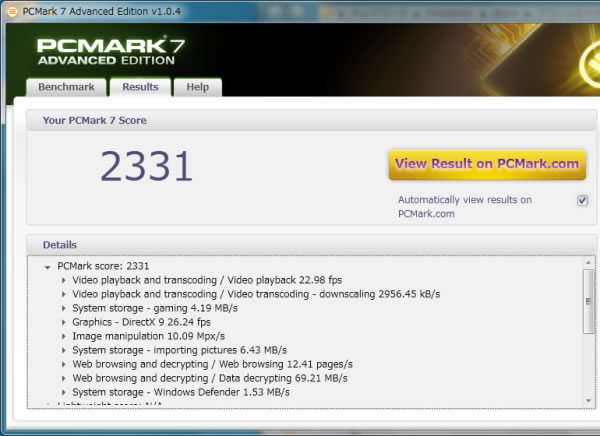Click the Details section header

(60, 245)
